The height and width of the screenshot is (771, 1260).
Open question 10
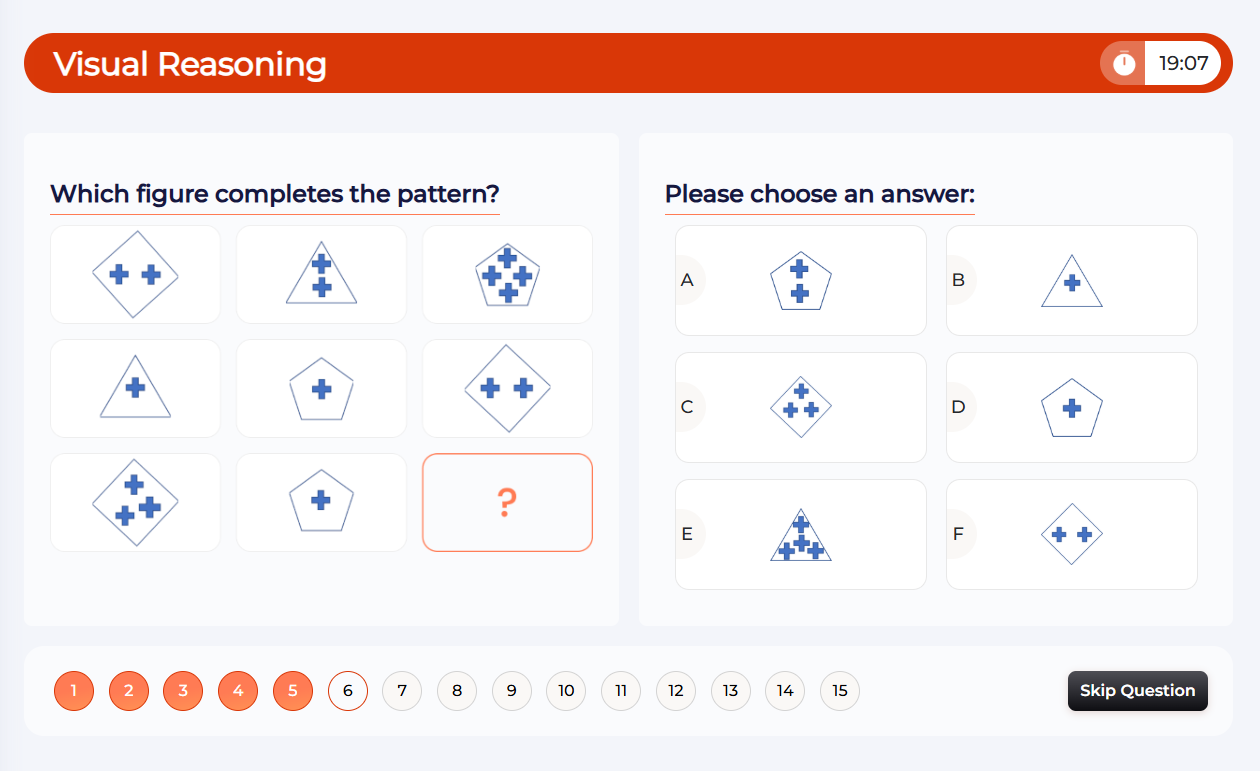(x=566, y=691)
